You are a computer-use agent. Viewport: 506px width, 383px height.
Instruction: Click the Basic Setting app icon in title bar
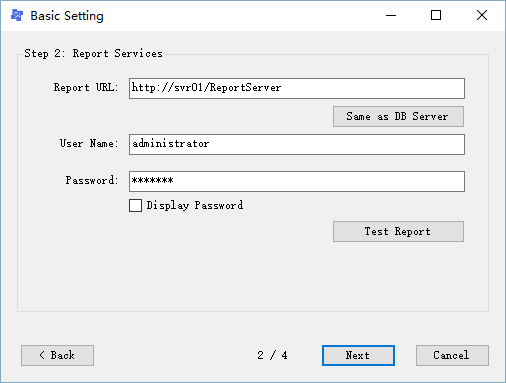pyautogui.click(x=17, y=15)
